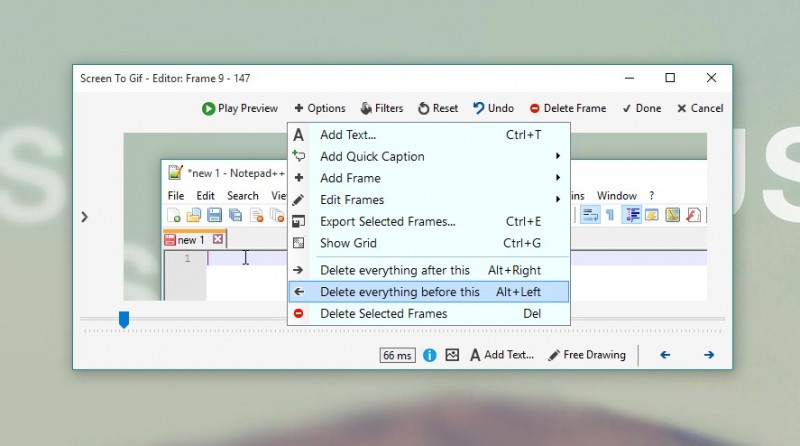Click Edit menu in Notepad++ frame

(x=206, y=195)
